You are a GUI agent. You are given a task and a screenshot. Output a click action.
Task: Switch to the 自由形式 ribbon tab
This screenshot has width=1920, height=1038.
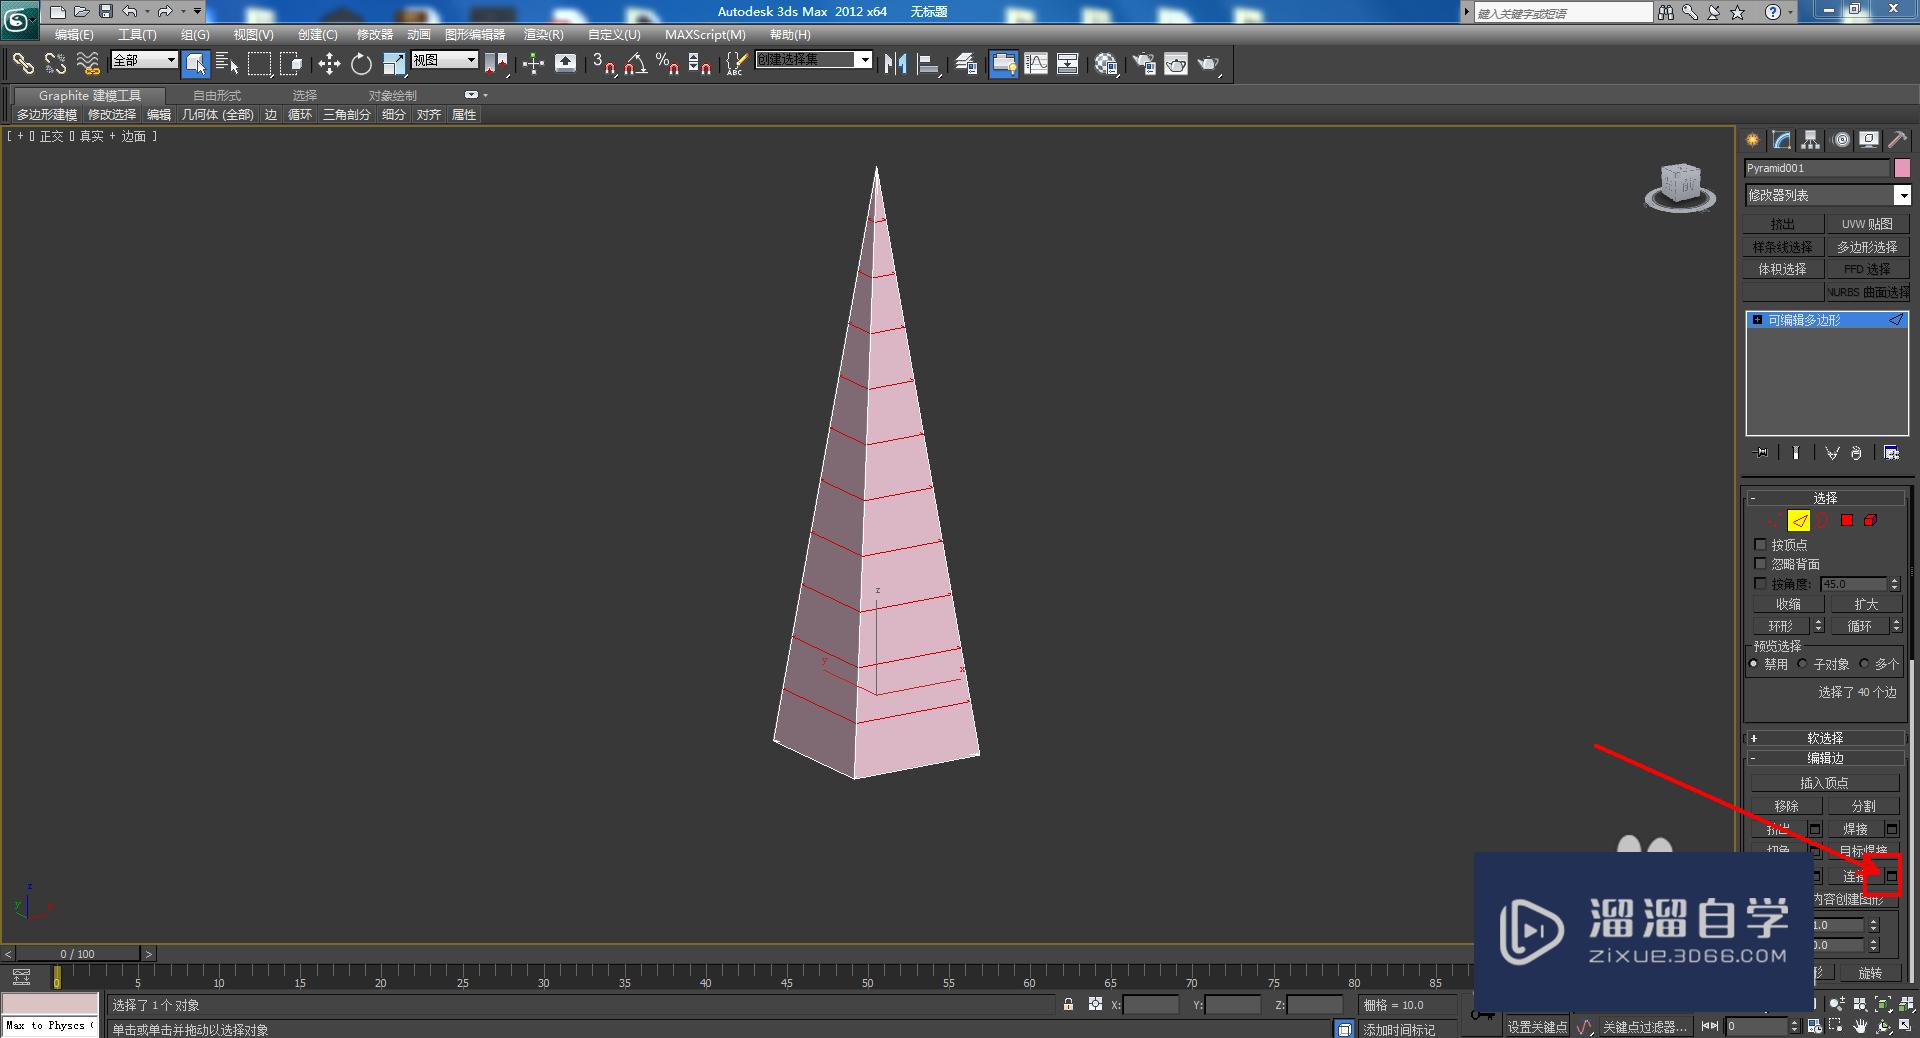[217, 96]
